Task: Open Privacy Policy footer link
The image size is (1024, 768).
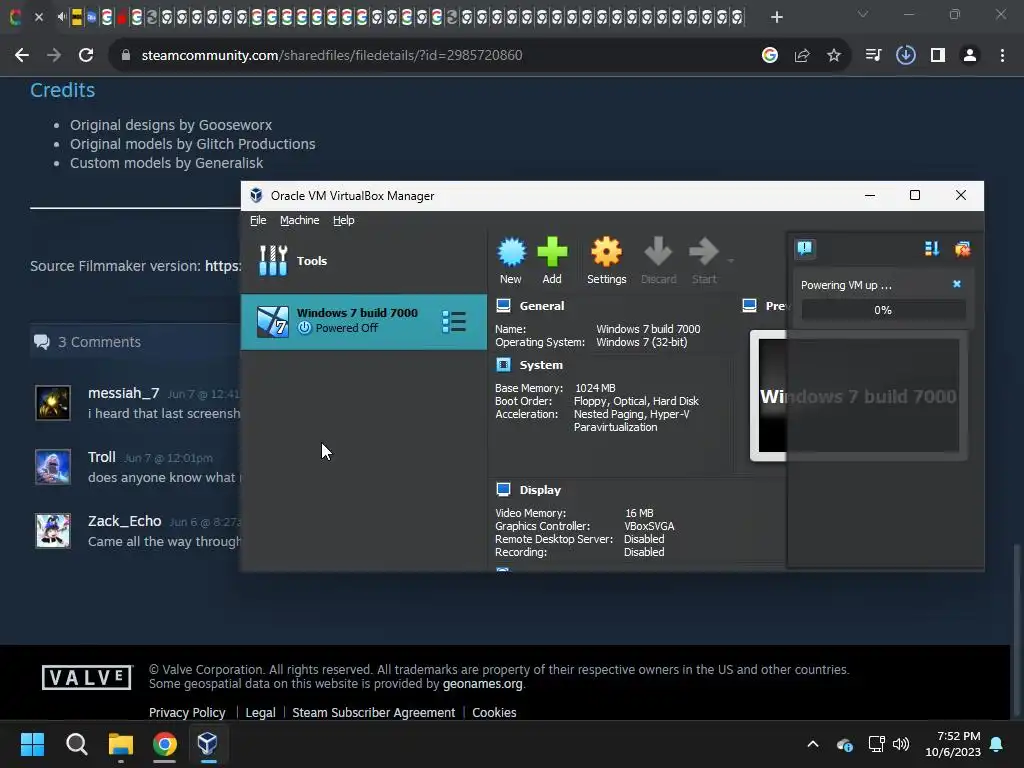Action: (187, 712)
